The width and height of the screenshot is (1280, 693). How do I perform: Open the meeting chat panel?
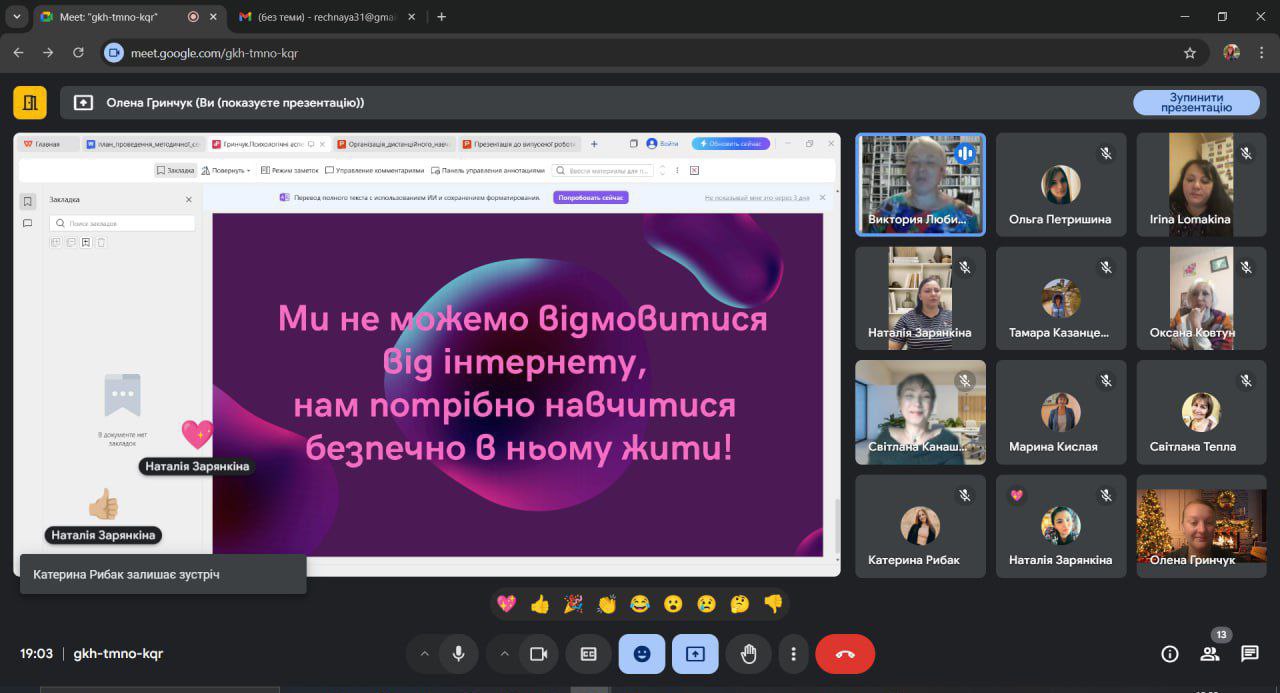coord(1250,654)
